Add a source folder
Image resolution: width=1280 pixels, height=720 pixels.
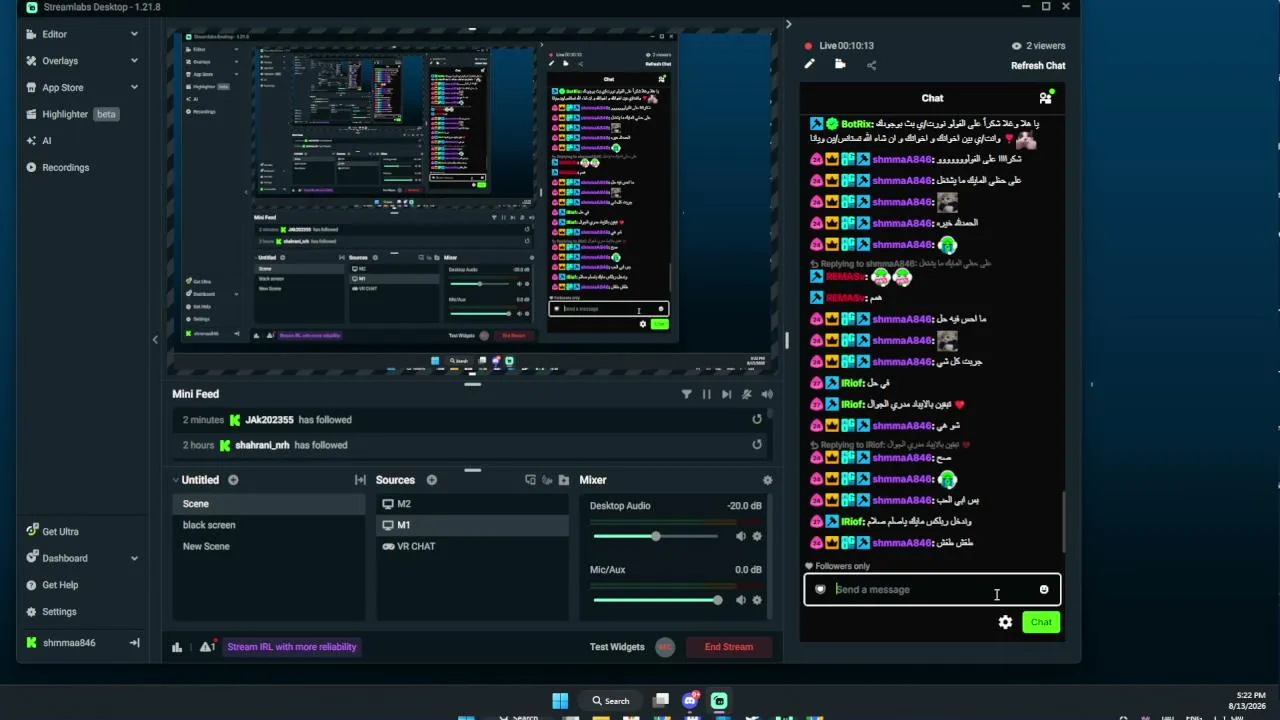click(x=564, y=480)
